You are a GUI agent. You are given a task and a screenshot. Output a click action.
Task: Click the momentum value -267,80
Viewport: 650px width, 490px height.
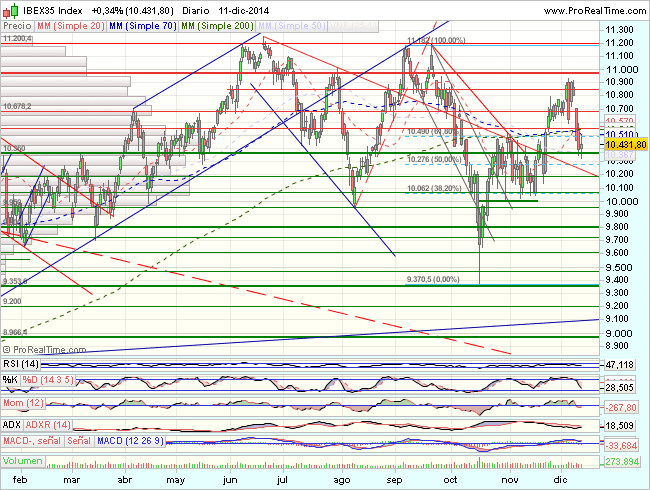point(621,408)
